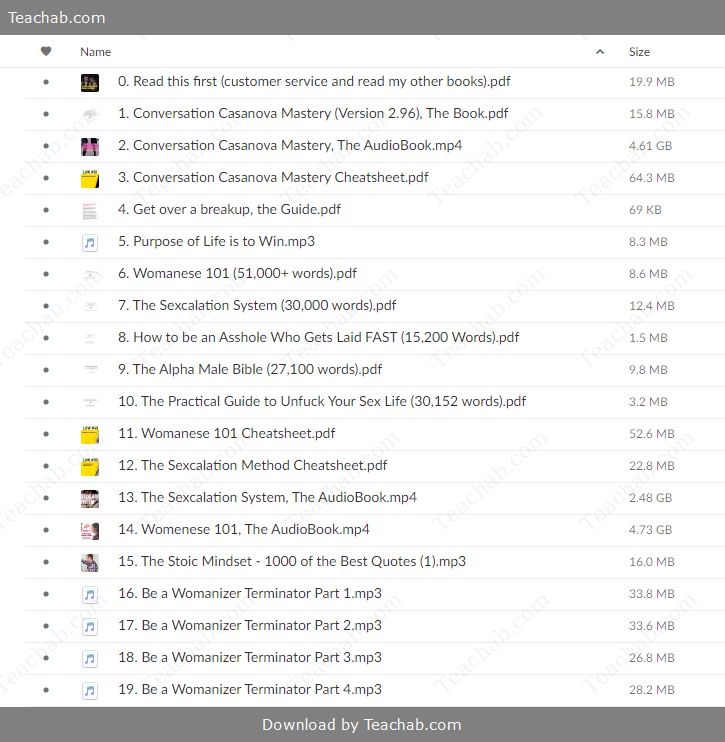This screenshot has width=725, height=742.
Task: Open '14. Womenese 101, The AudioBook.mp4'
Action: (x=244, y=530)
